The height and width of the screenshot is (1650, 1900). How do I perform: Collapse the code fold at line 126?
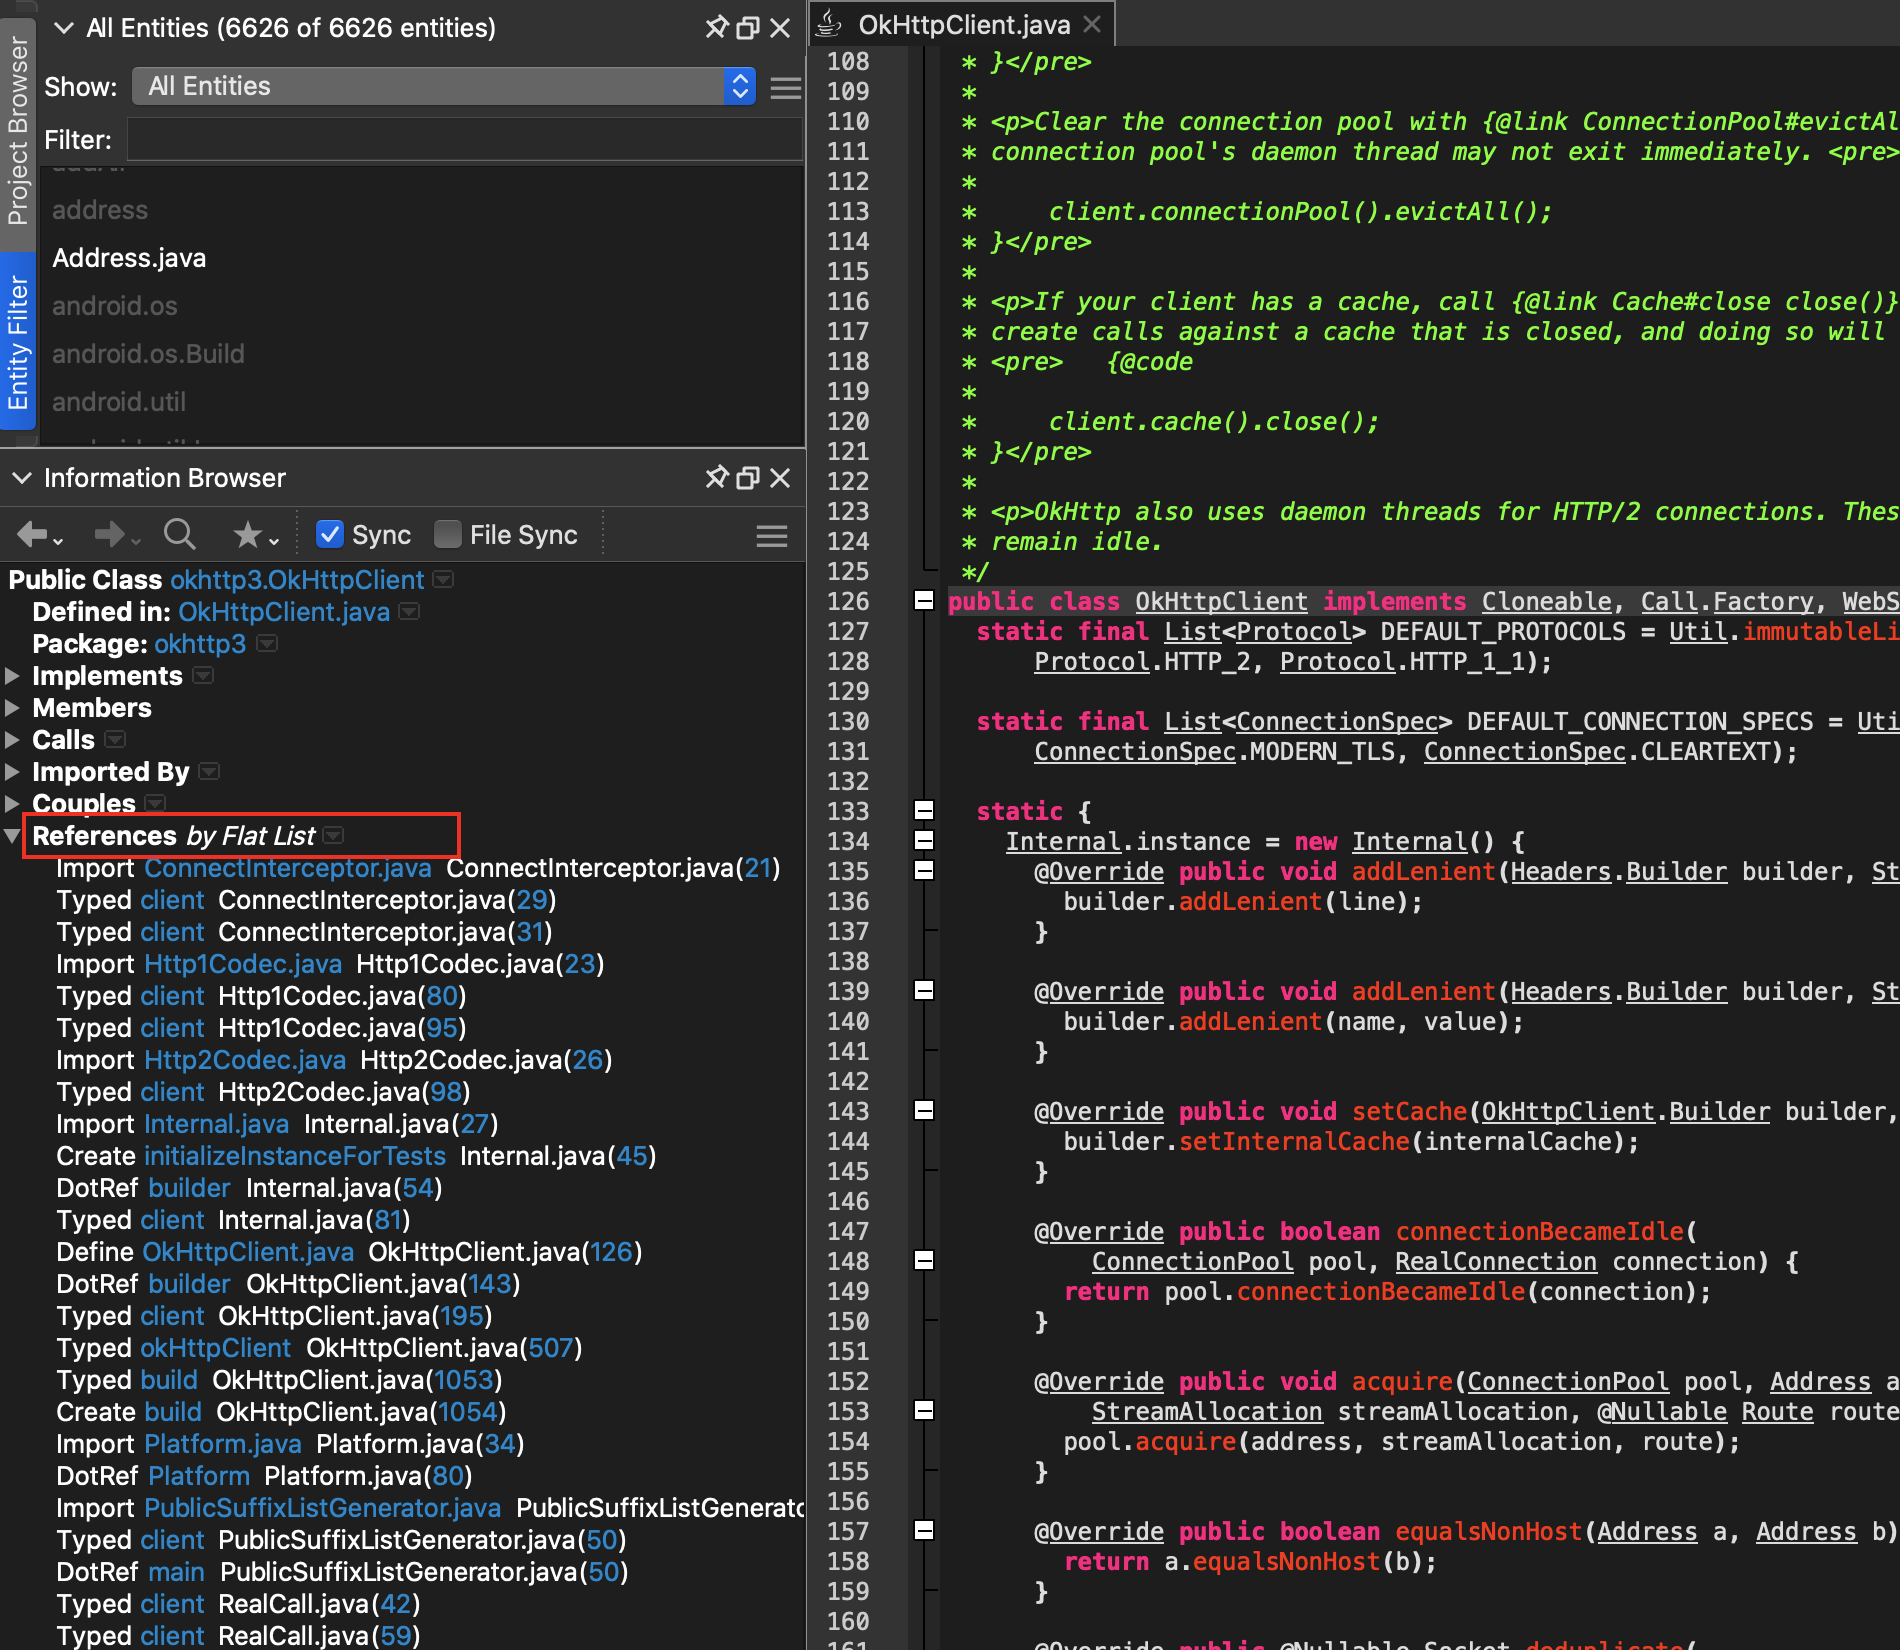(x=924, y=601)
